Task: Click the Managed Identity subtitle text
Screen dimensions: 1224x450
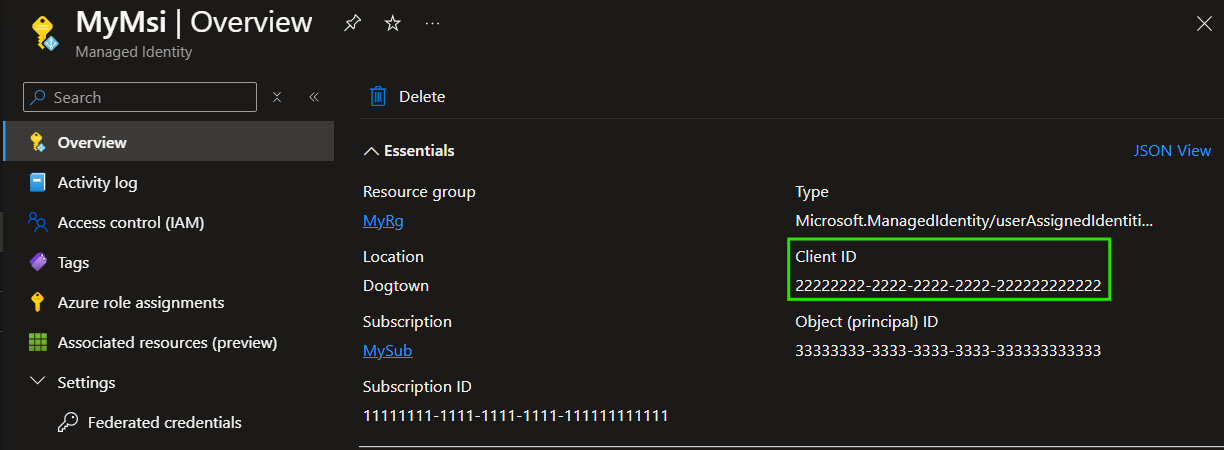Action: pyautogui.click(x=134, y=52)
